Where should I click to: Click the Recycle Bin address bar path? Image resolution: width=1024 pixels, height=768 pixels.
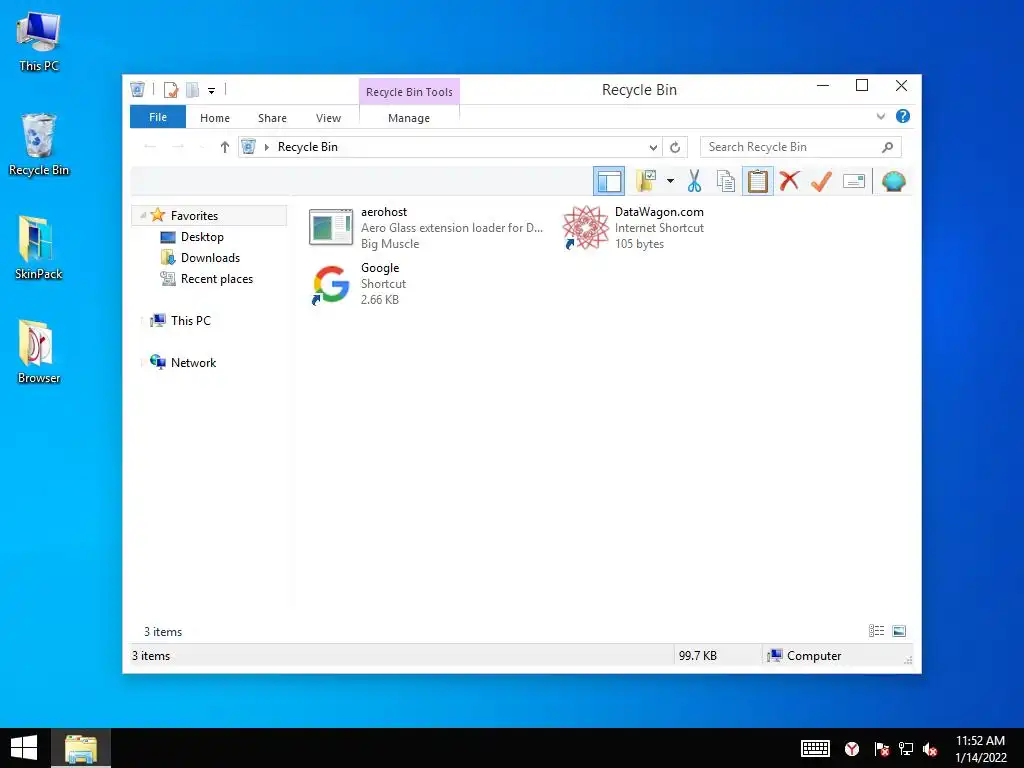point(308,147)
